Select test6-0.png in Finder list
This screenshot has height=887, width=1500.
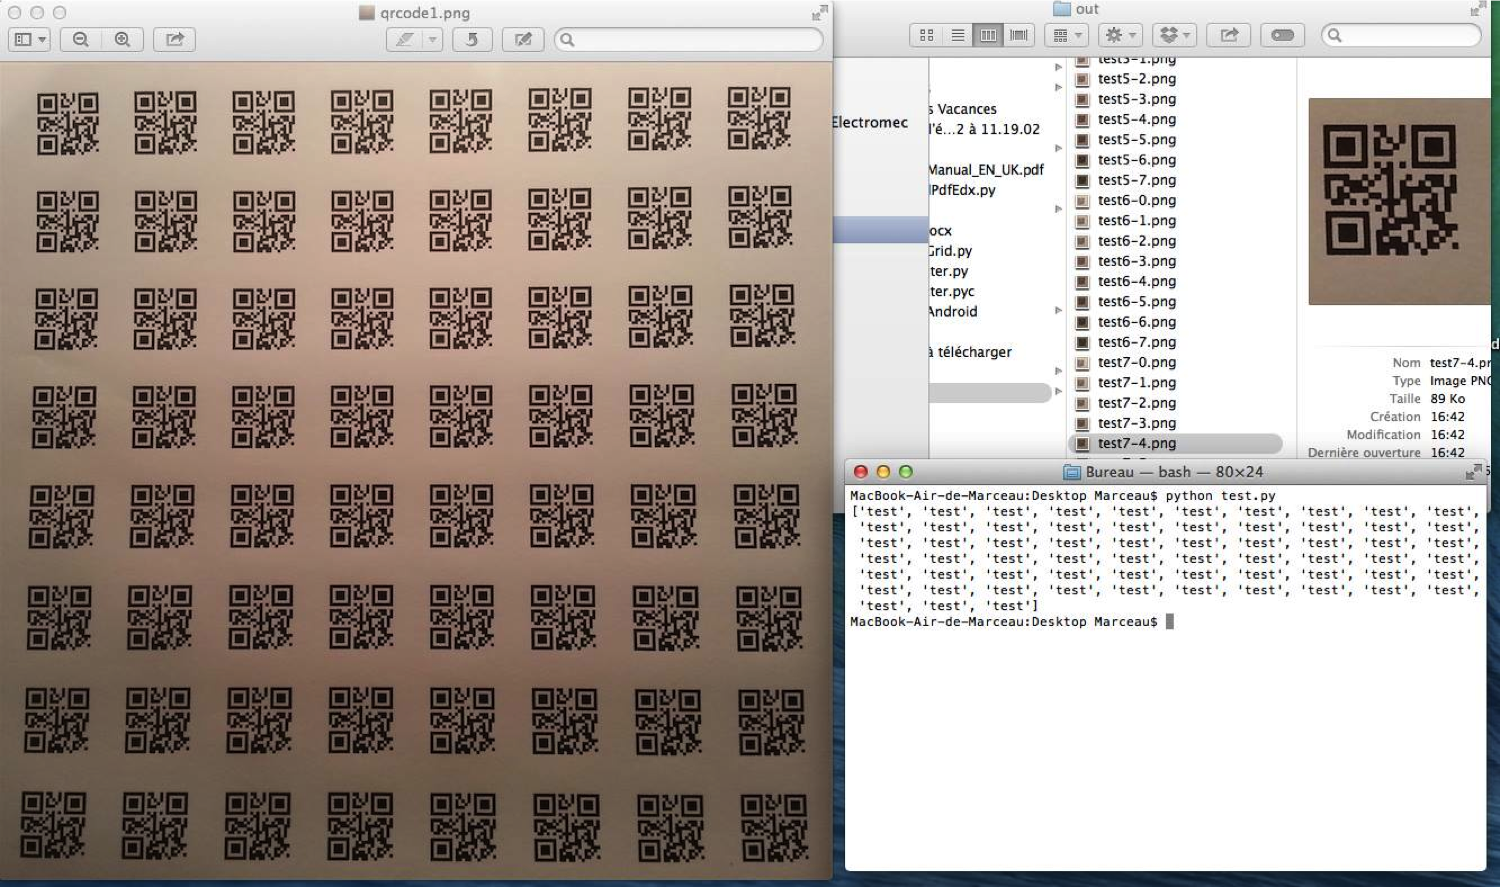[1137, 200]
